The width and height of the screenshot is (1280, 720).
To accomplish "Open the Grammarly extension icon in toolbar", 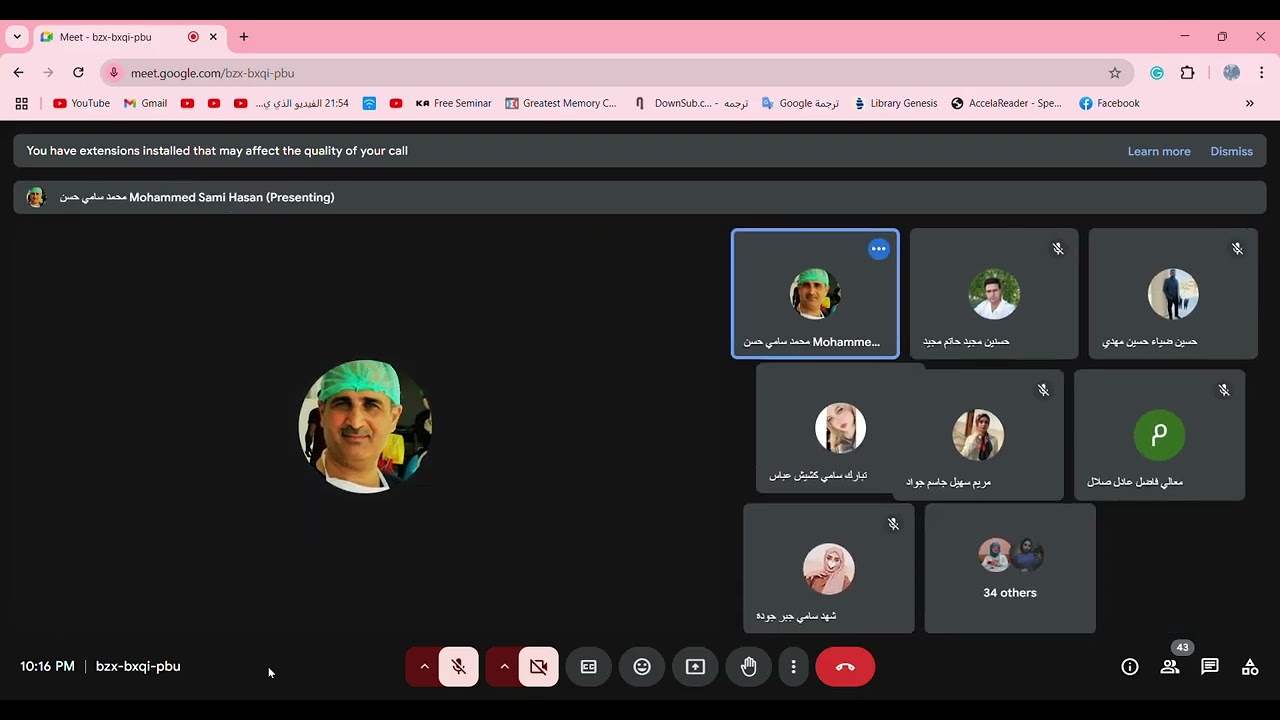I will point(1157,73).
